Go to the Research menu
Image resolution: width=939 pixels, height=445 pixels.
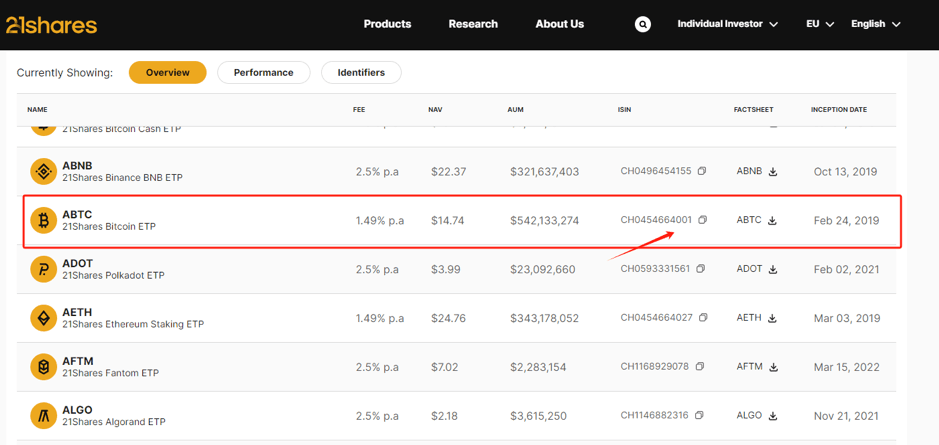point(473,24)
